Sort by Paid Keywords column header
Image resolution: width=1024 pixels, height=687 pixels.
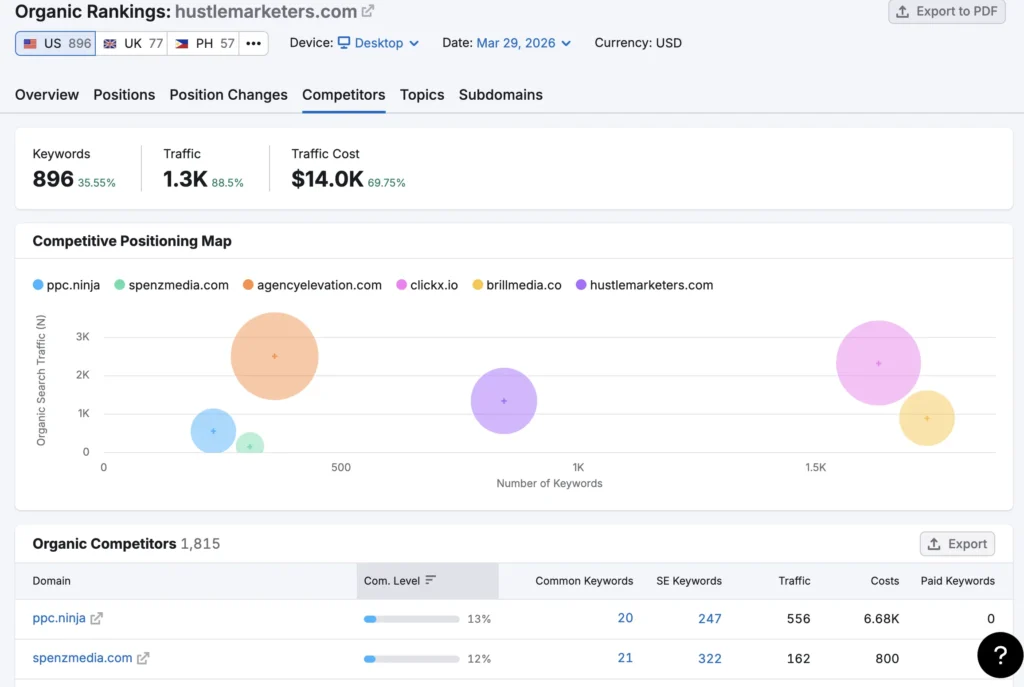[957, 581]
